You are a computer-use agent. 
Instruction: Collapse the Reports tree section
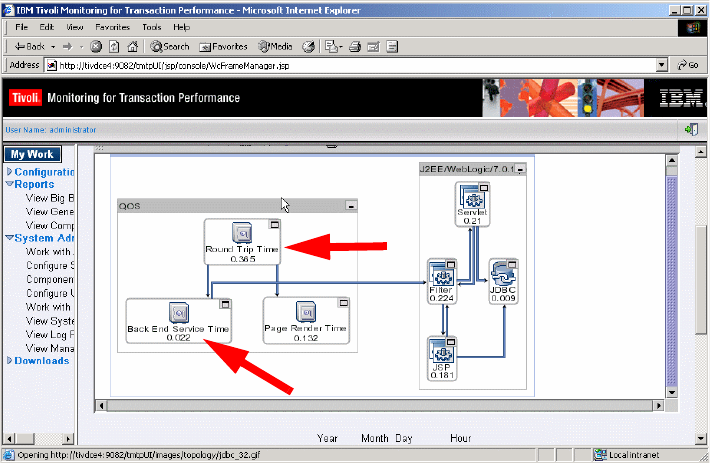click(x=10, y=184)
